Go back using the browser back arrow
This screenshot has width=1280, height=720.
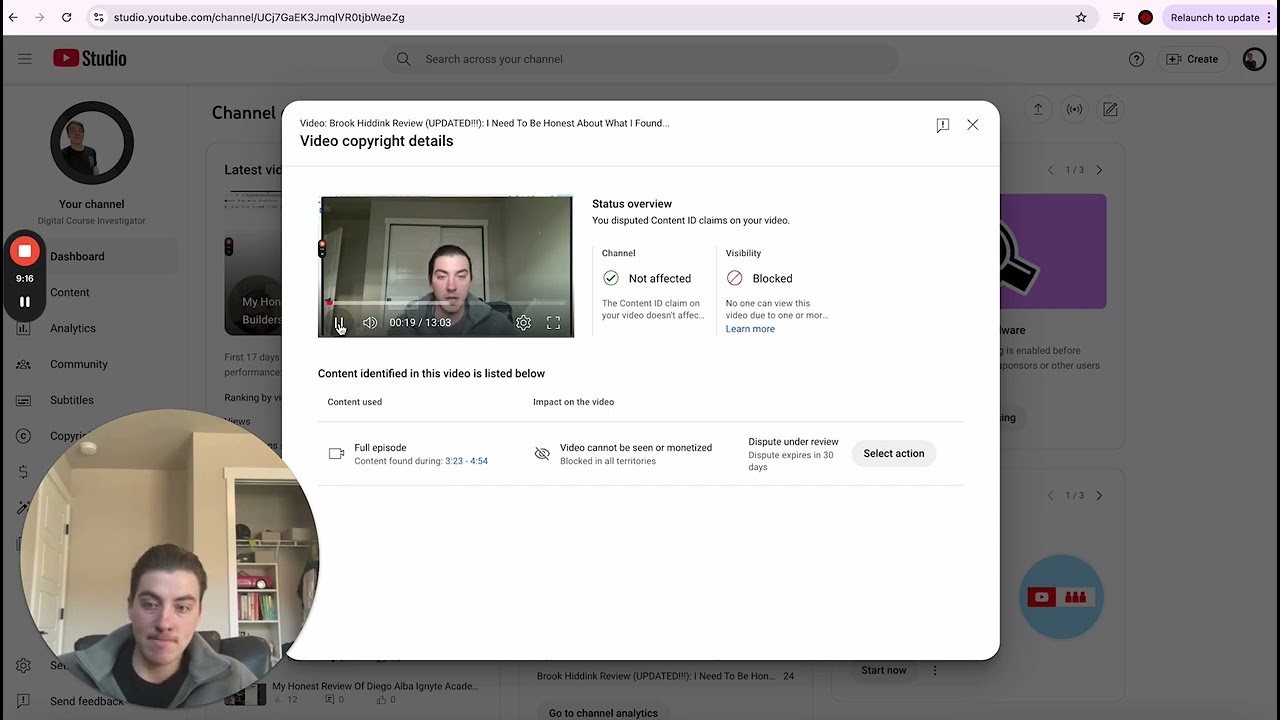(13, 17)
